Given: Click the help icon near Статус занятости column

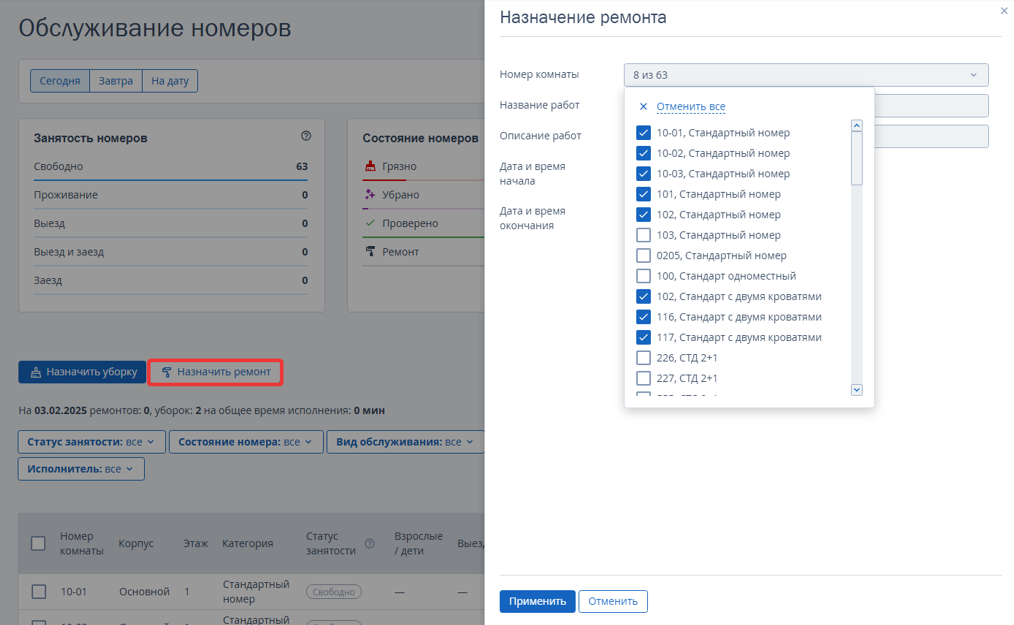Looking at the screenshot, I should click(x=370, y=543).
